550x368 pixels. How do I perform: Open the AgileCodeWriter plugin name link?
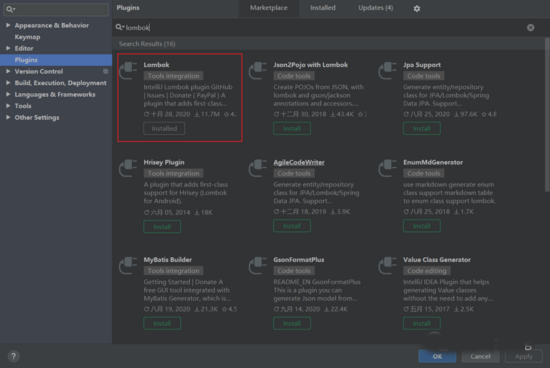click(299, 162)
